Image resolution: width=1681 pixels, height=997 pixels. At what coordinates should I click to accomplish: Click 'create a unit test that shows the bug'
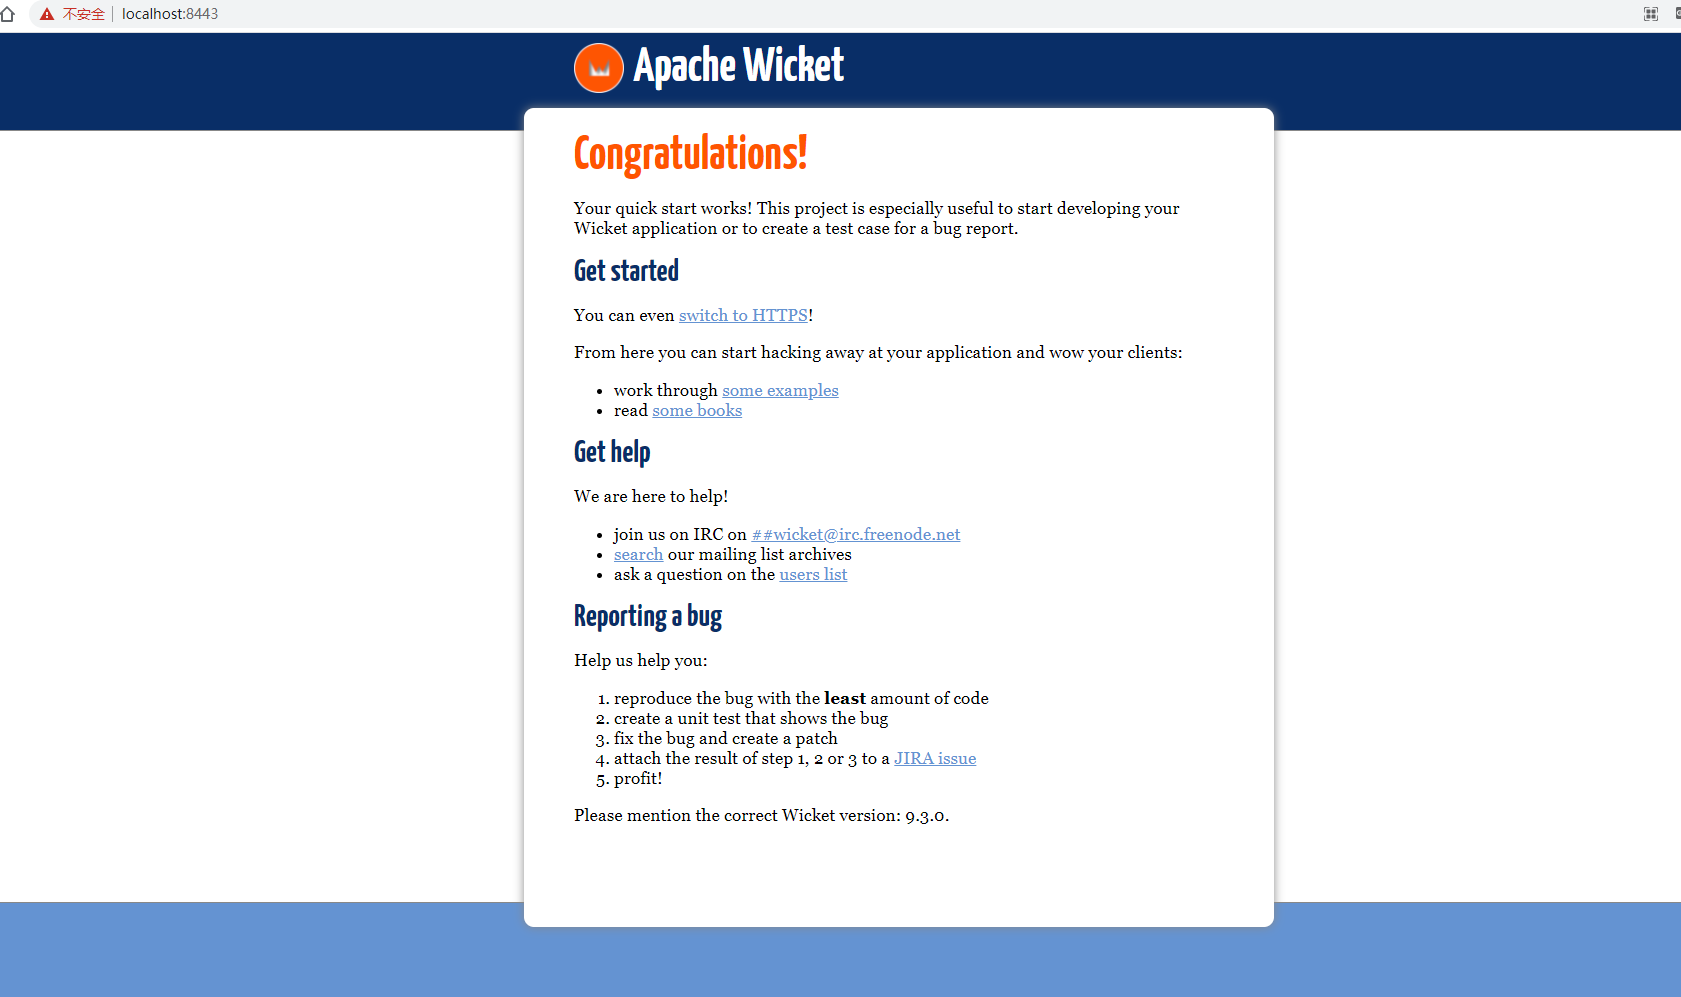click(x=751, y=718)
